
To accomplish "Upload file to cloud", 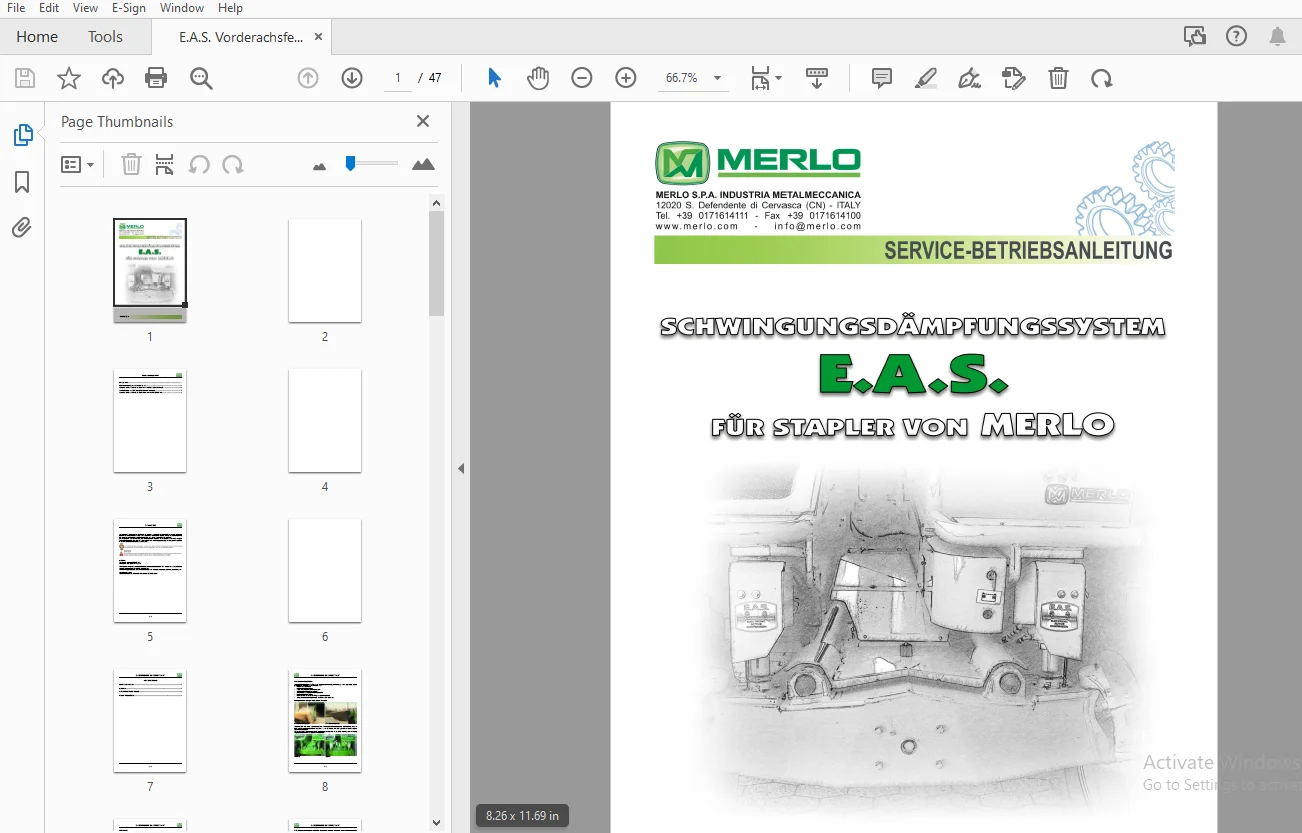I will coord(113,78).
